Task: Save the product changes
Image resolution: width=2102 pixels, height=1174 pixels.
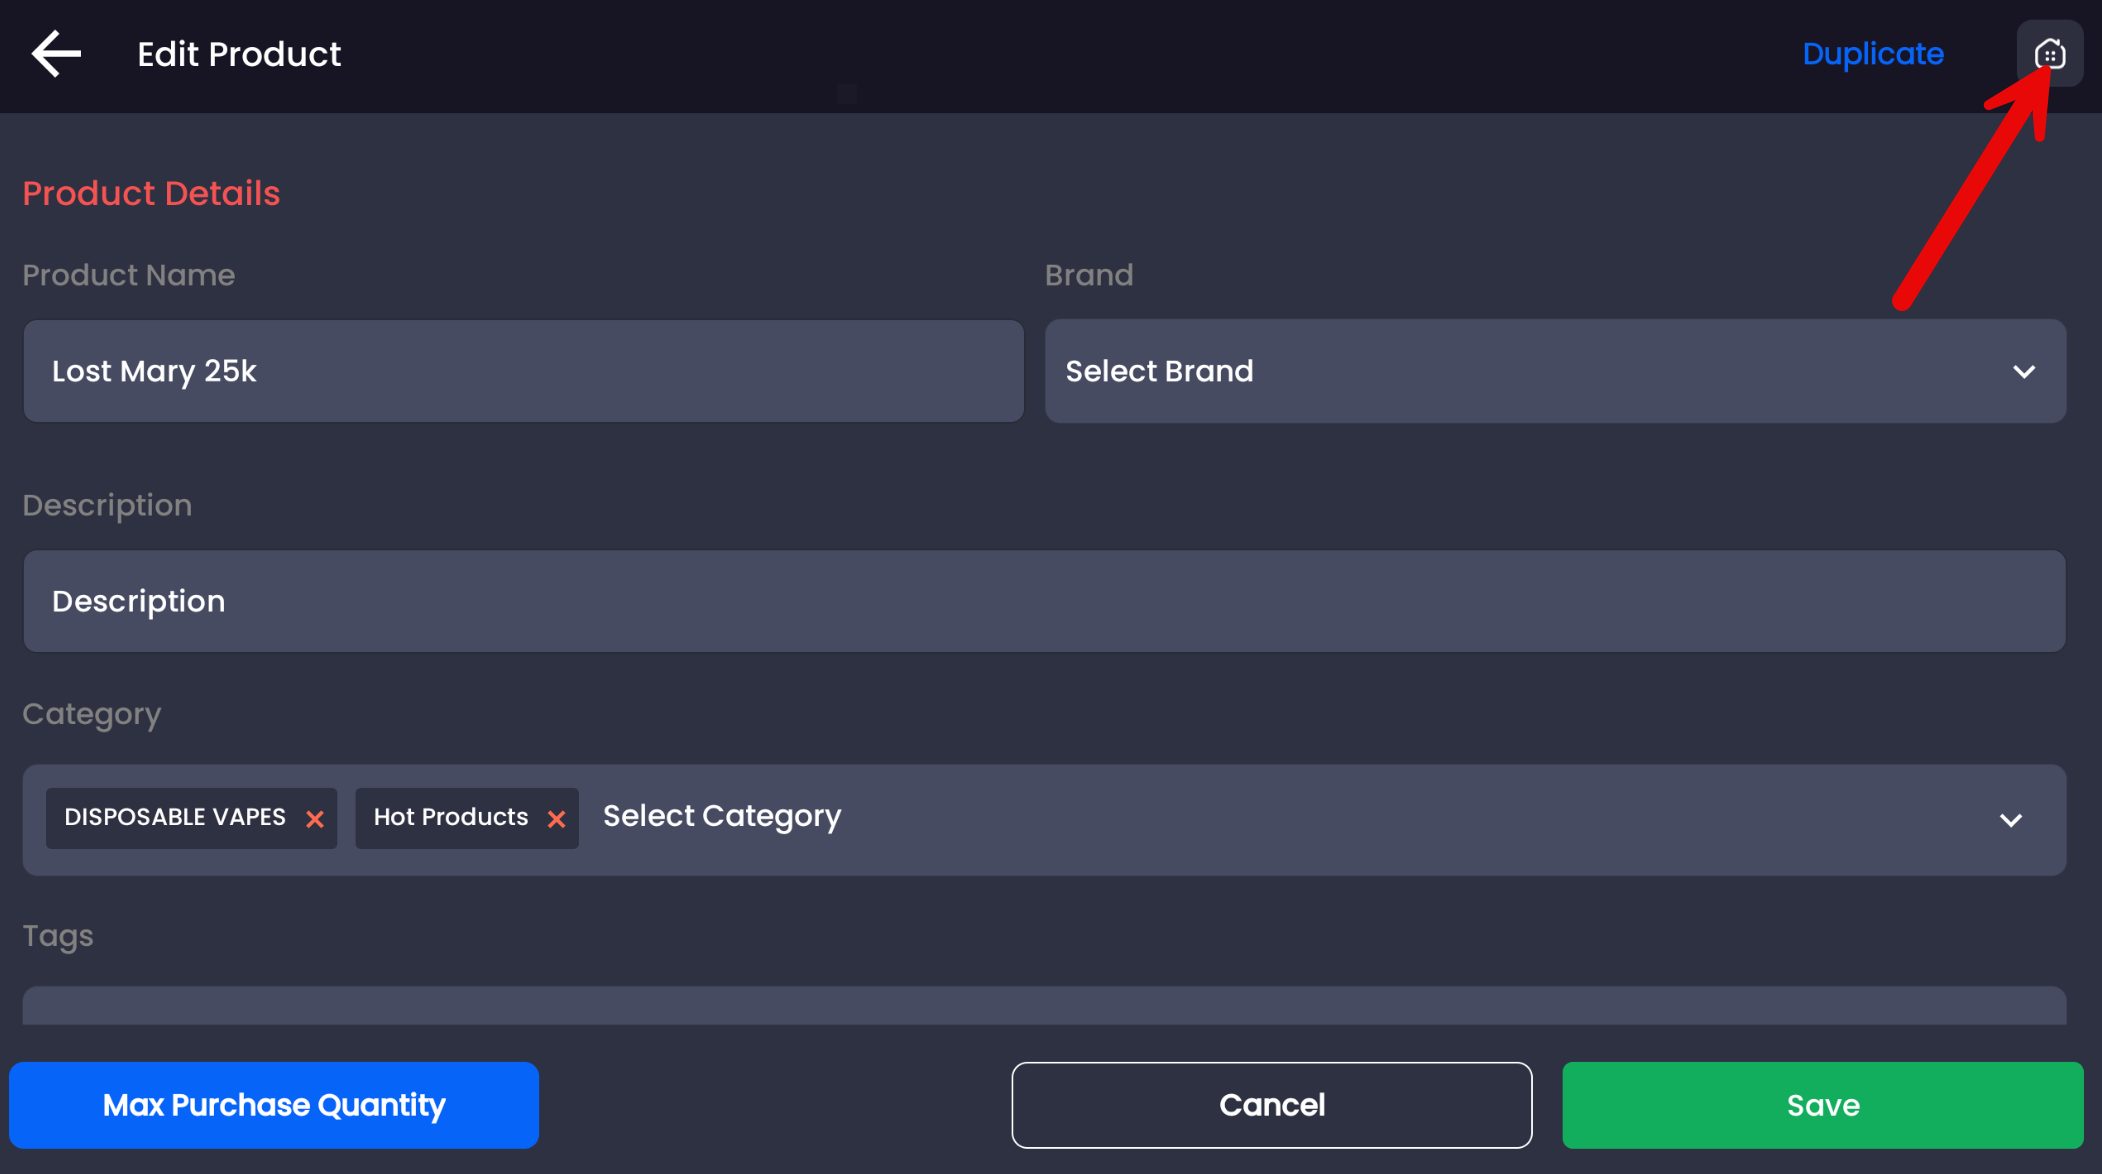Action: point(1822,1105)
